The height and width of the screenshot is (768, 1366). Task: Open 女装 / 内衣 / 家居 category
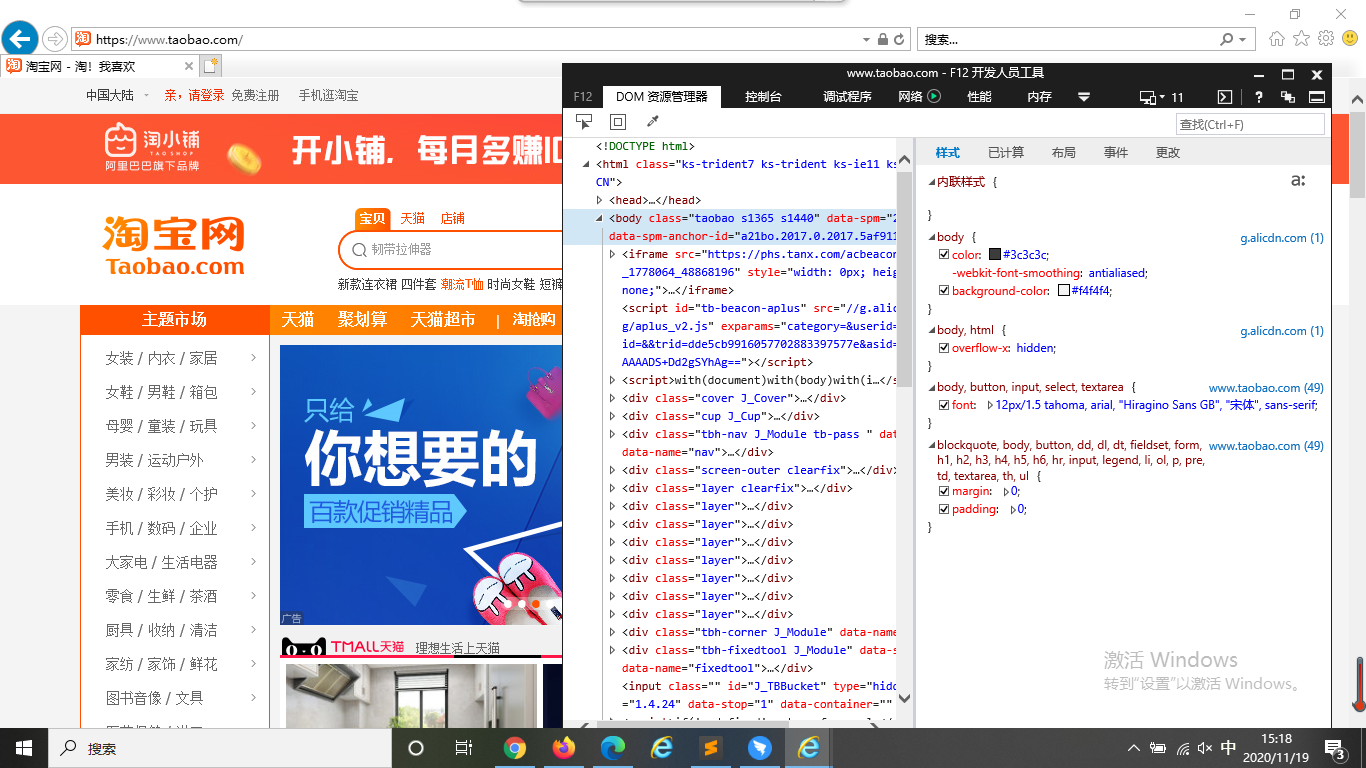point(161,358)
